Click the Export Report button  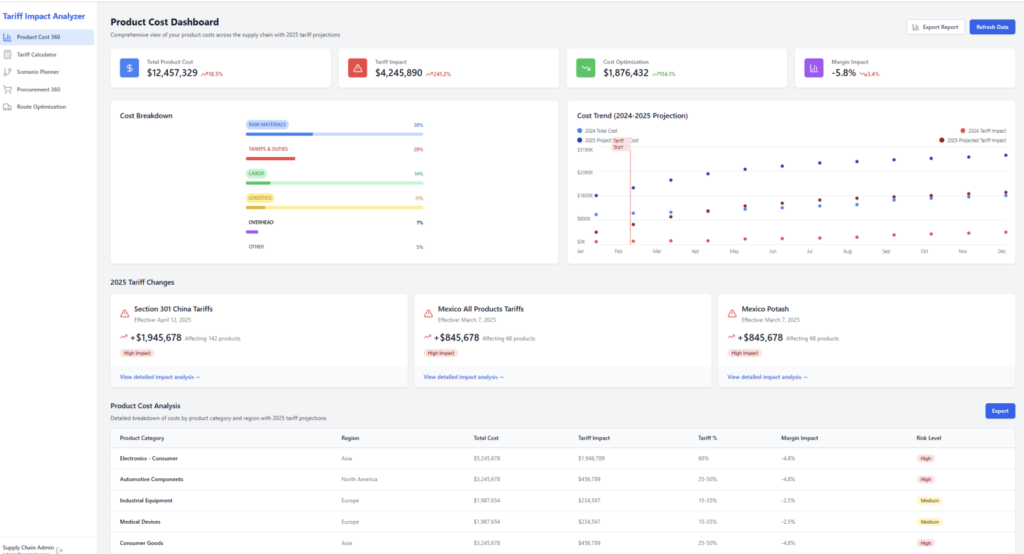935,27
